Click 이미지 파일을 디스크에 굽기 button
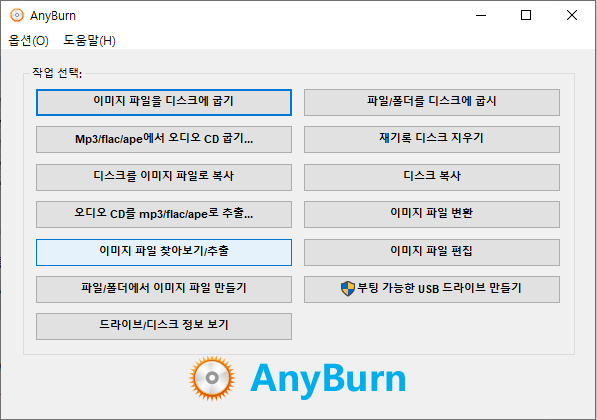The width and height of the screenshot is (597, 420). [164, 102]
